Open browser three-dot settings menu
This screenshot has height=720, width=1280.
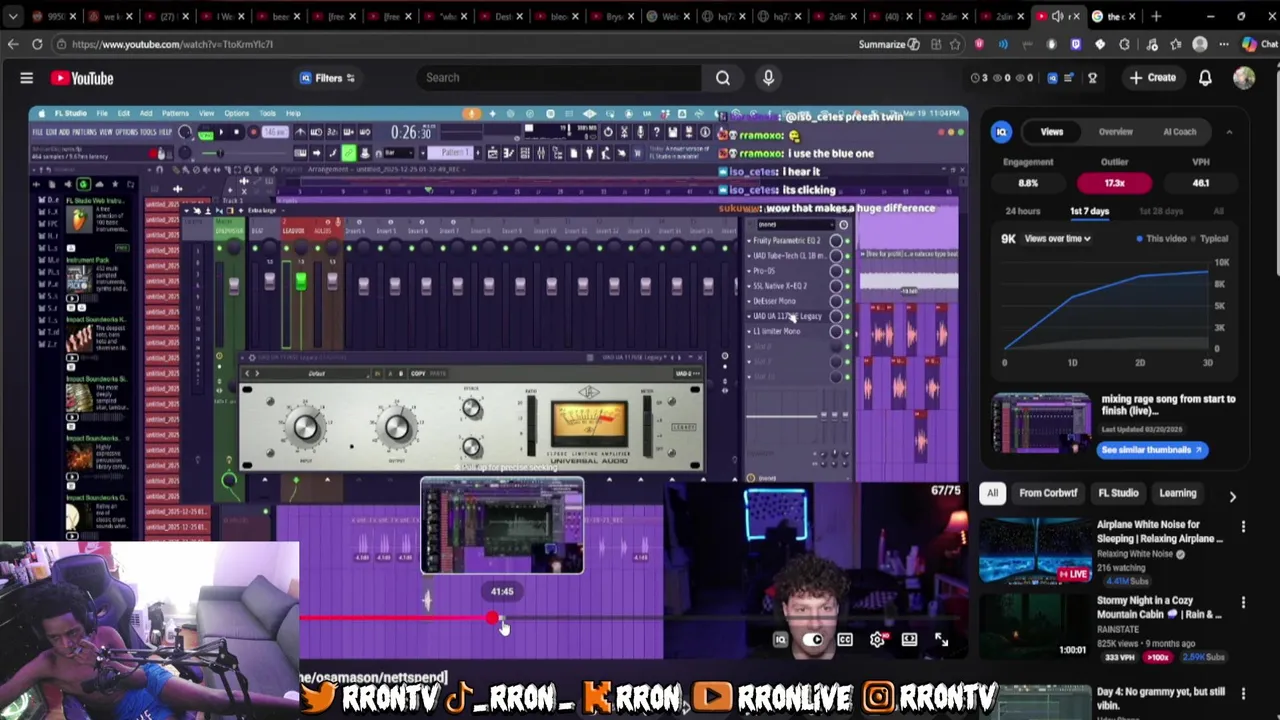[1224, 44]
